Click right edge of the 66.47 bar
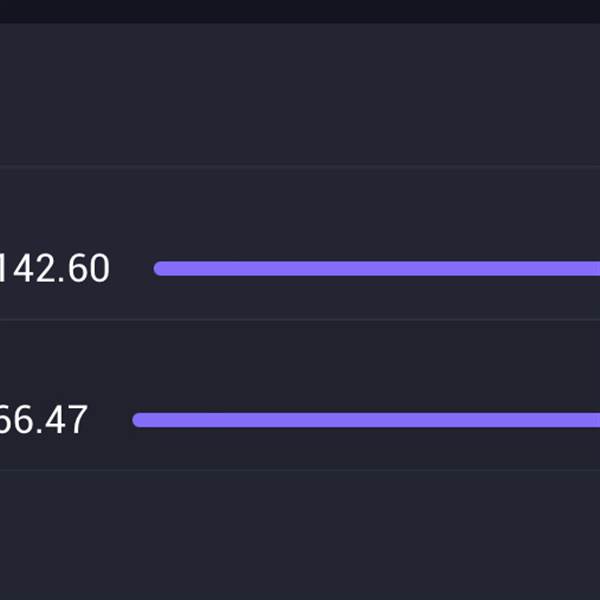 click(x=595, y=420)
